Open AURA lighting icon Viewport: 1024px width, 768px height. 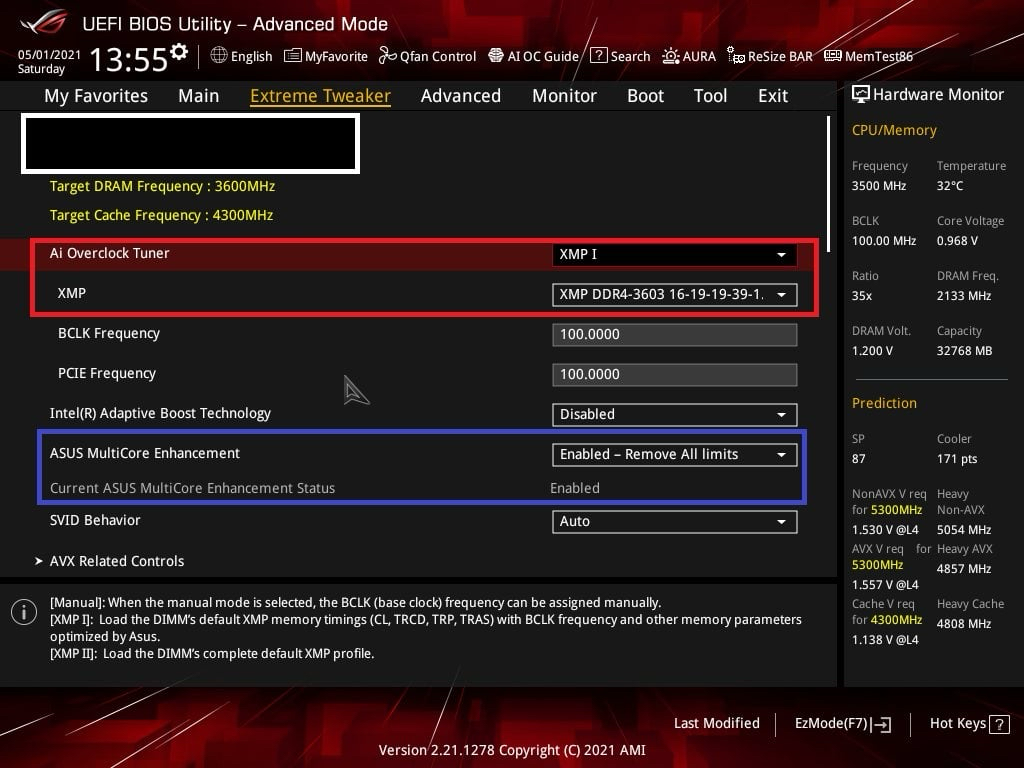coord(671,56)
